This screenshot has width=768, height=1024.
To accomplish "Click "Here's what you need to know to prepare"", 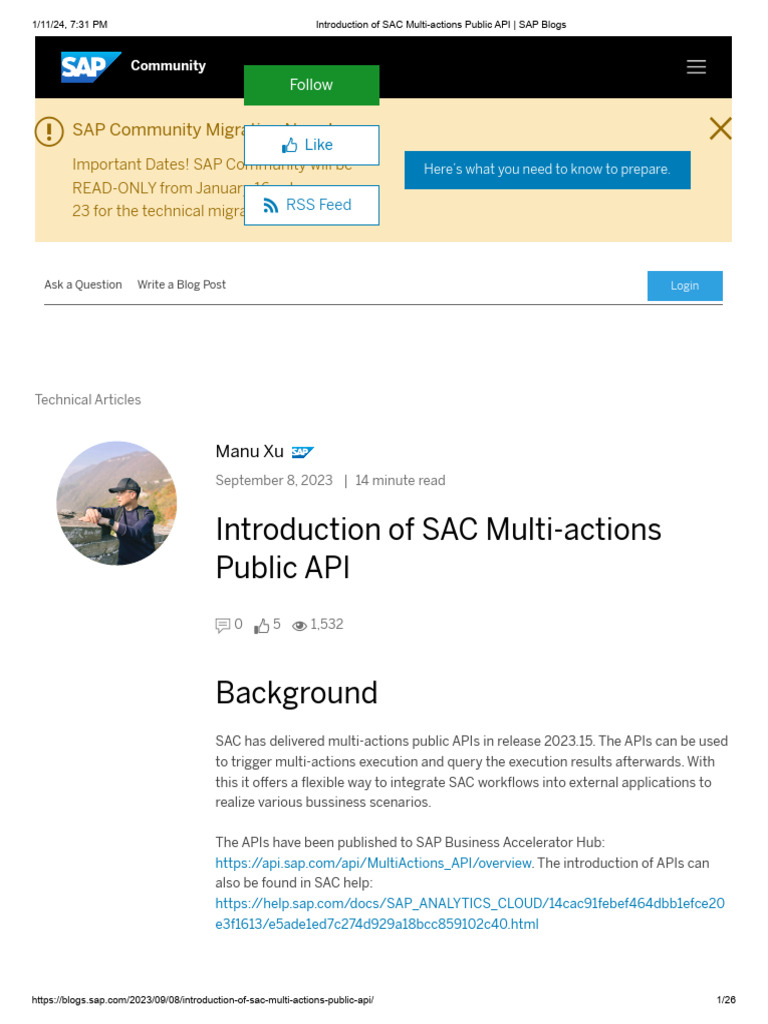I will (547, 170).
